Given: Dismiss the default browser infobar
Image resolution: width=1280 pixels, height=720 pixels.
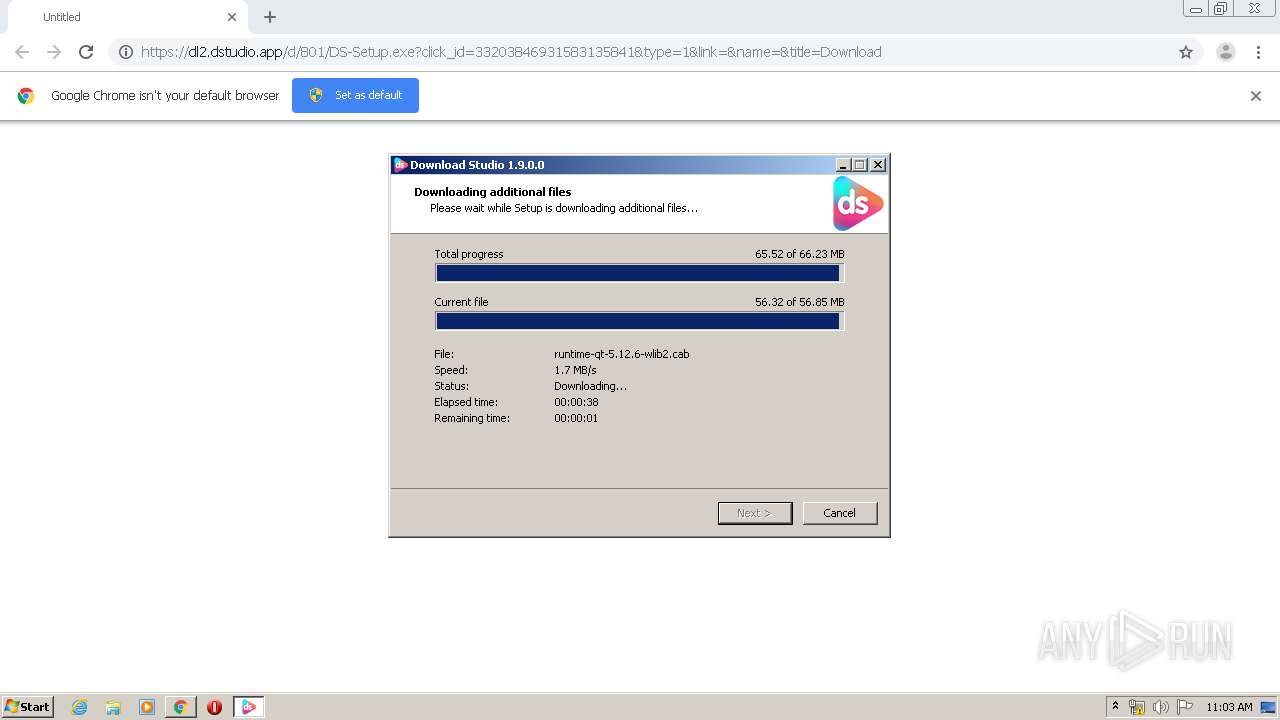Looking at the screenshot, I should (1256, 96).
